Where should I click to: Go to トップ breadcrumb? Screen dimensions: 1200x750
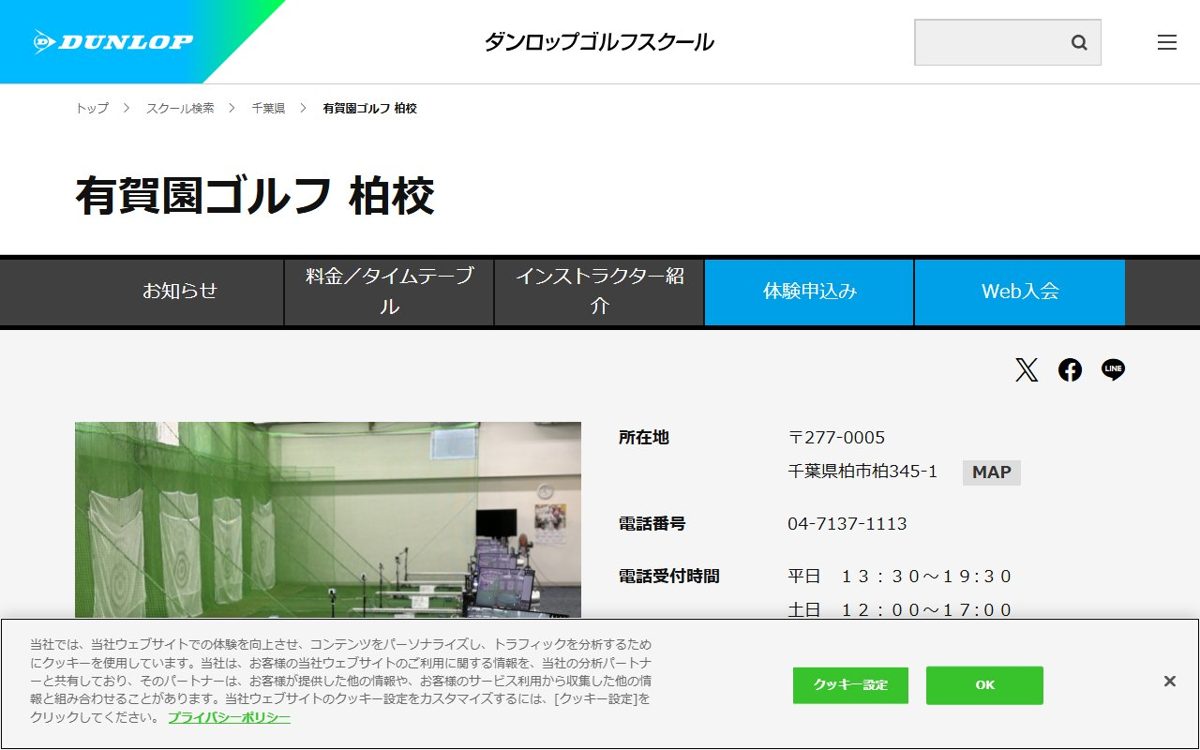(92, 108)
